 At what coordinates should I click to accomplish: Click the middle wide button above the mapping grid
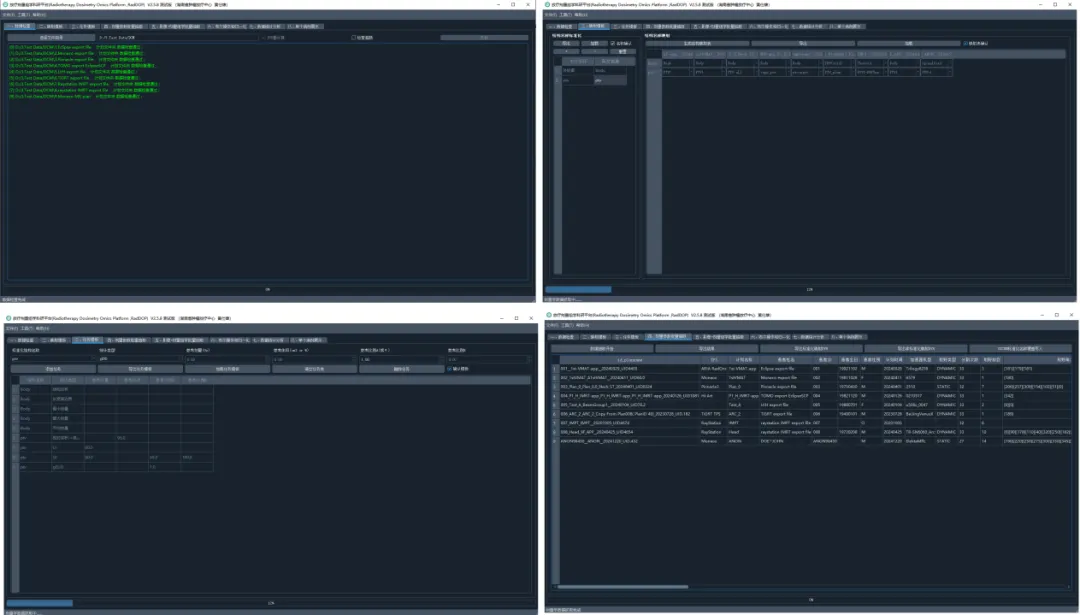tap(802, 43)
